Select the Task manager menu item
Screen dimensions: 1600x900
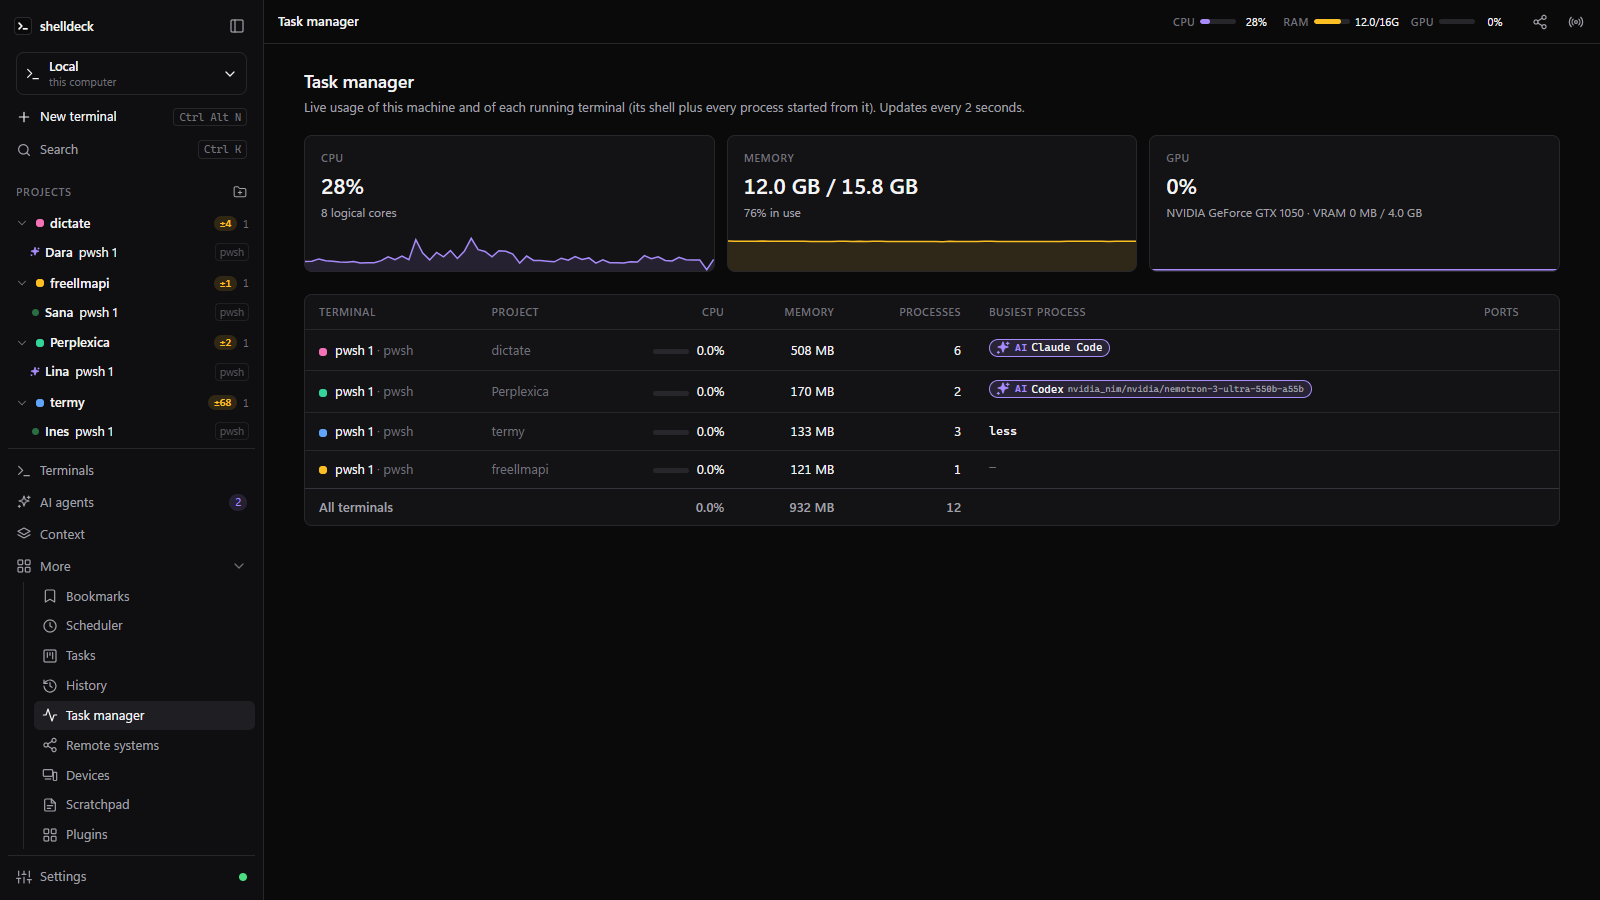[x=144, y=716]
